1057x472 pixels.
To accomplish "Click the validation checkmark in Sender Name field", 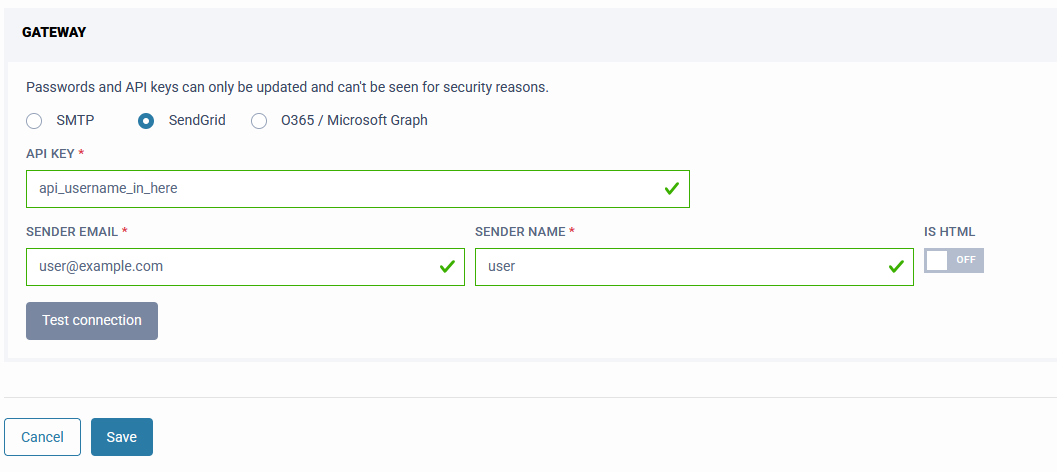I will pyautogui.click(x=896, y=267).
